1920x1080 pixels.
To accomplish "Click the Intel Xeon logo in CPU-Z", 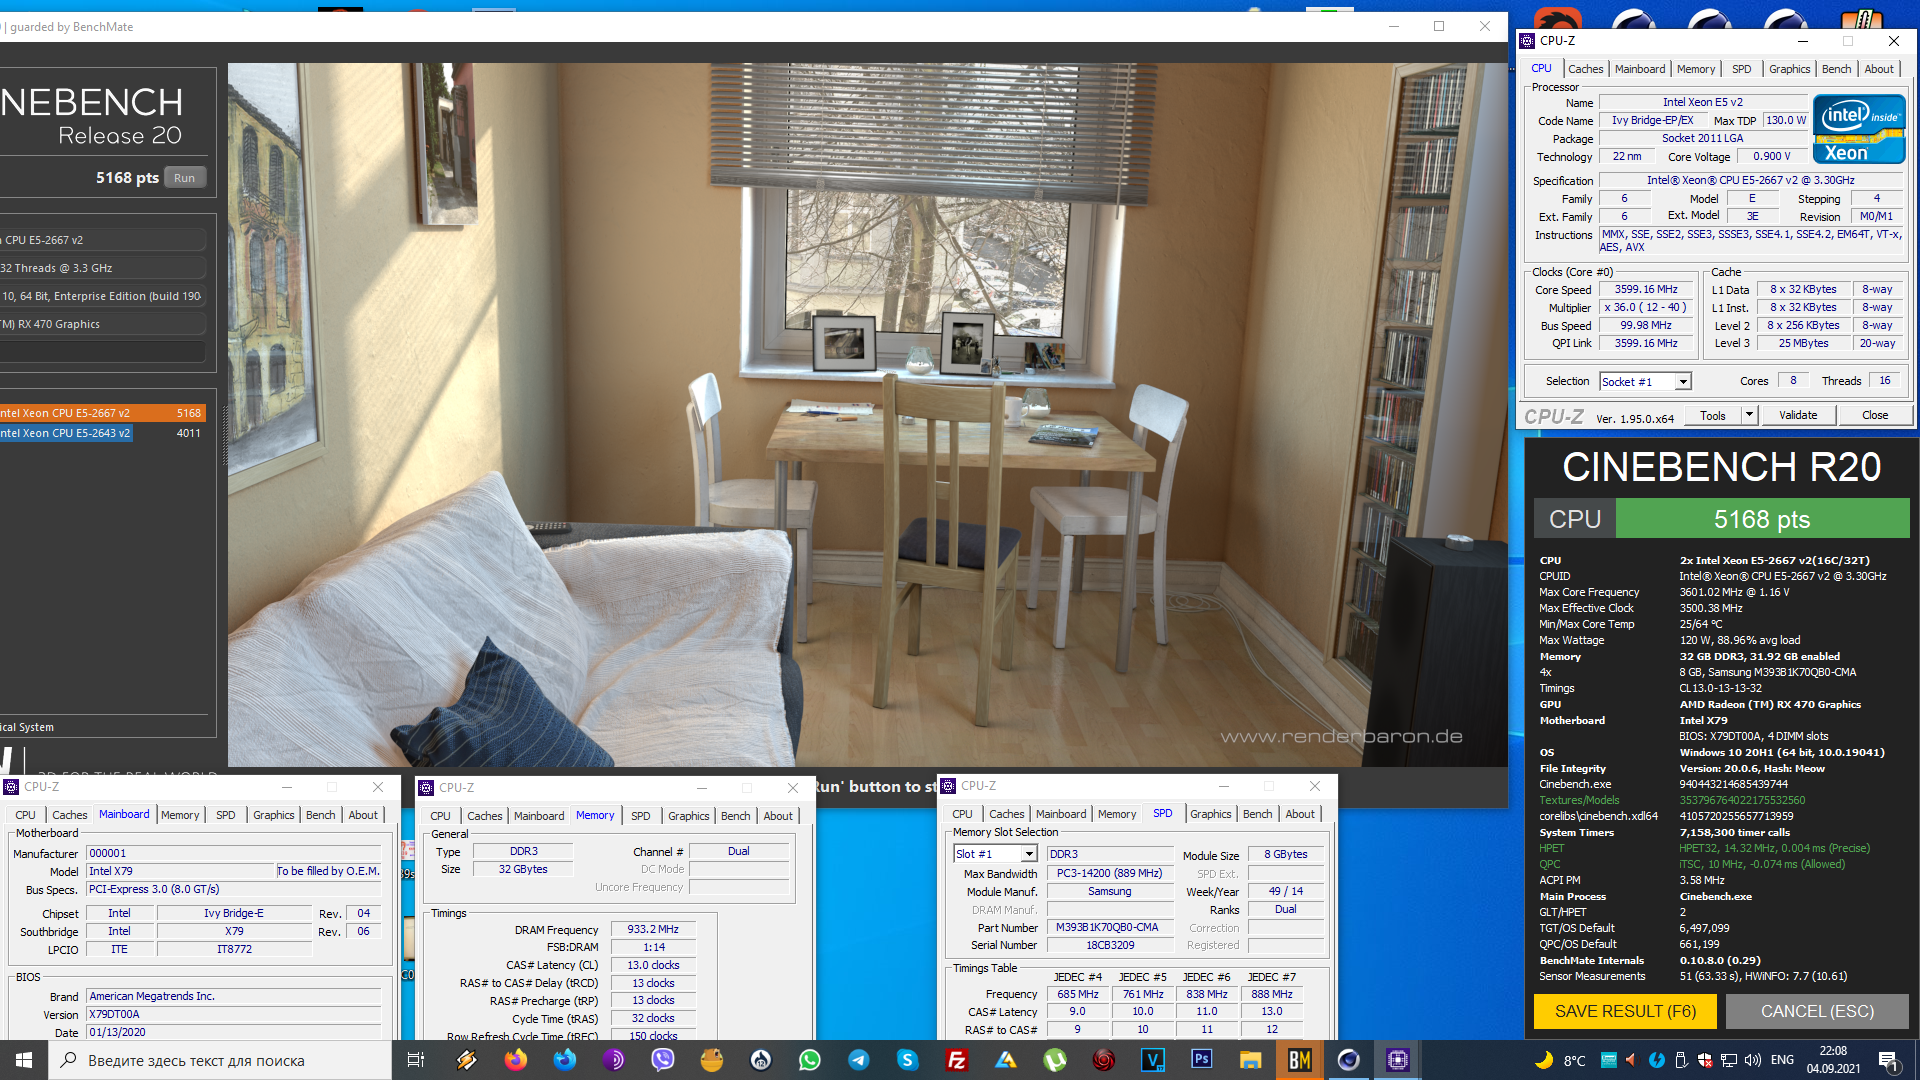I will pos(1859,129).
